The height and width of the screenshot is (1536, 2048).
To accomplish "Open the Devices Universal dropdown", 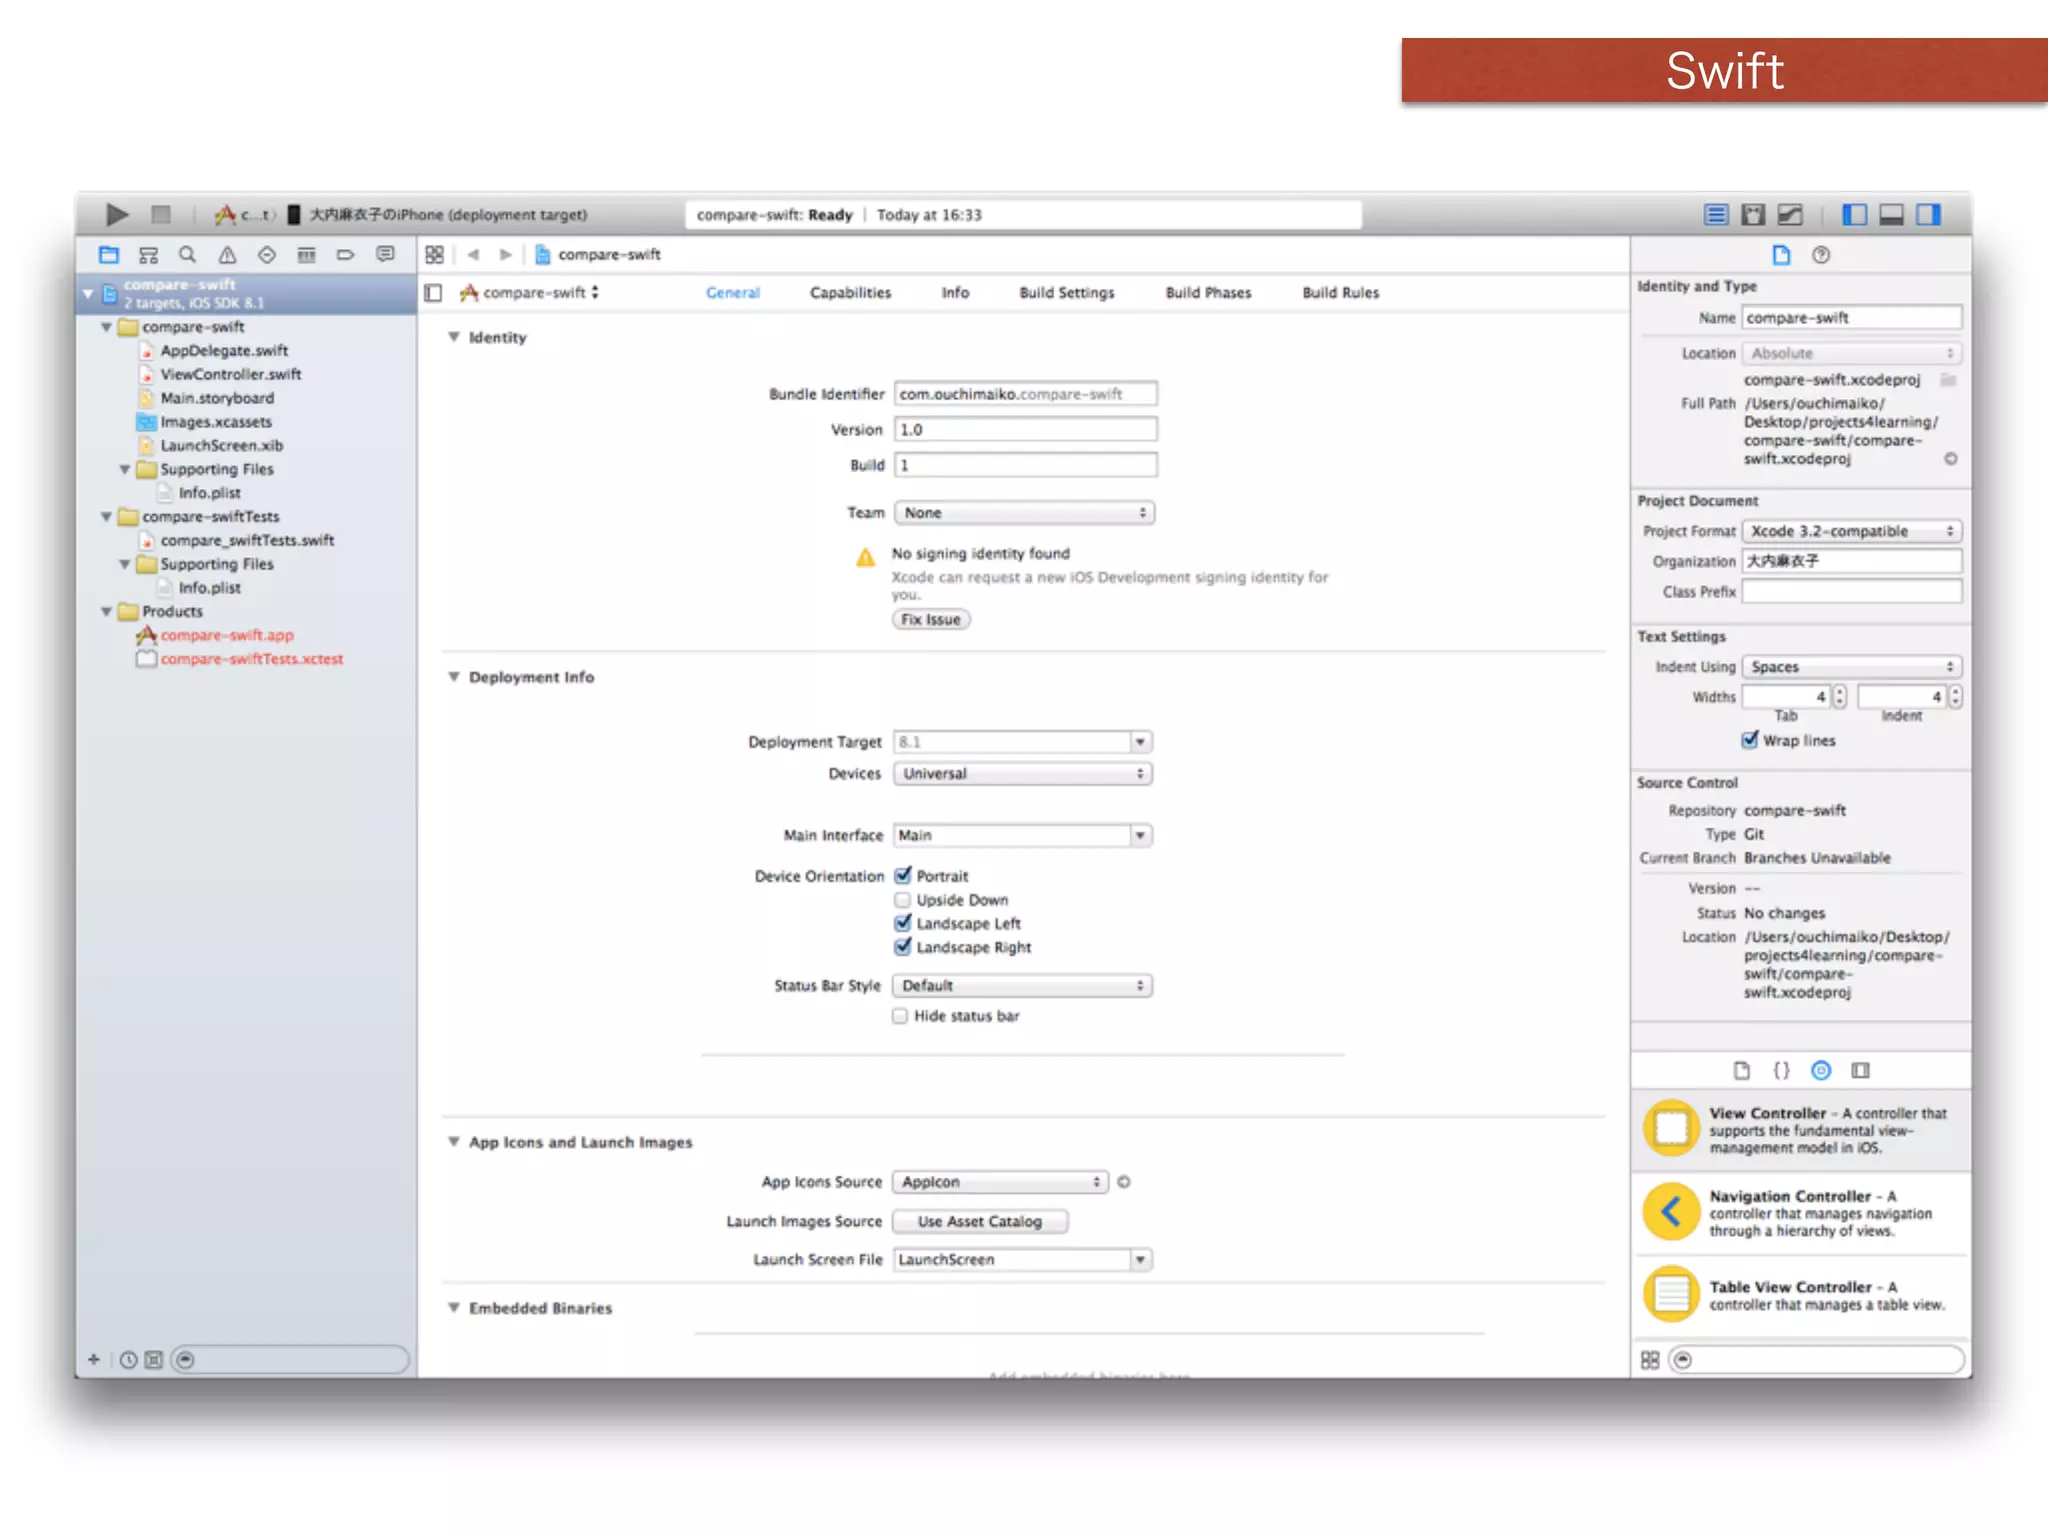I will pyautogui.click(x=1022, y=774).
